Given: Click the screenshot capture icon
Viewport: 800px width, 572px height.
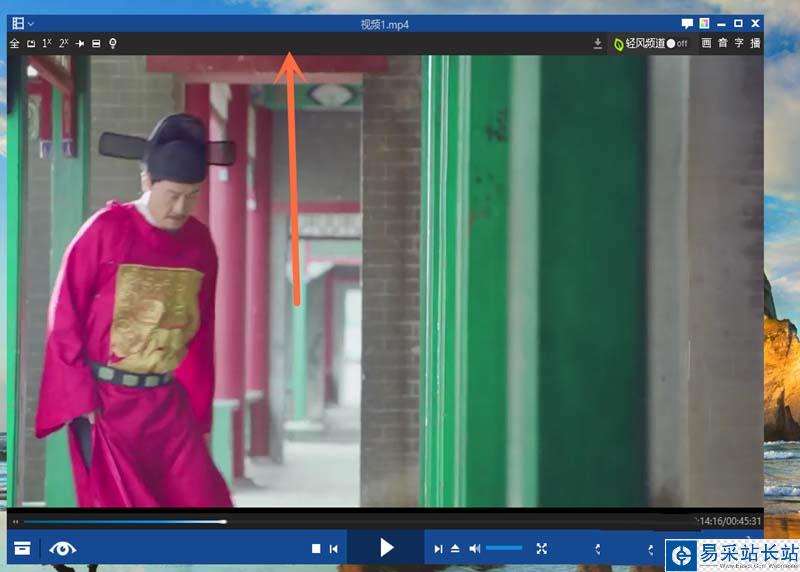Looking at the screenshot, I should click(x=31, y=44).
